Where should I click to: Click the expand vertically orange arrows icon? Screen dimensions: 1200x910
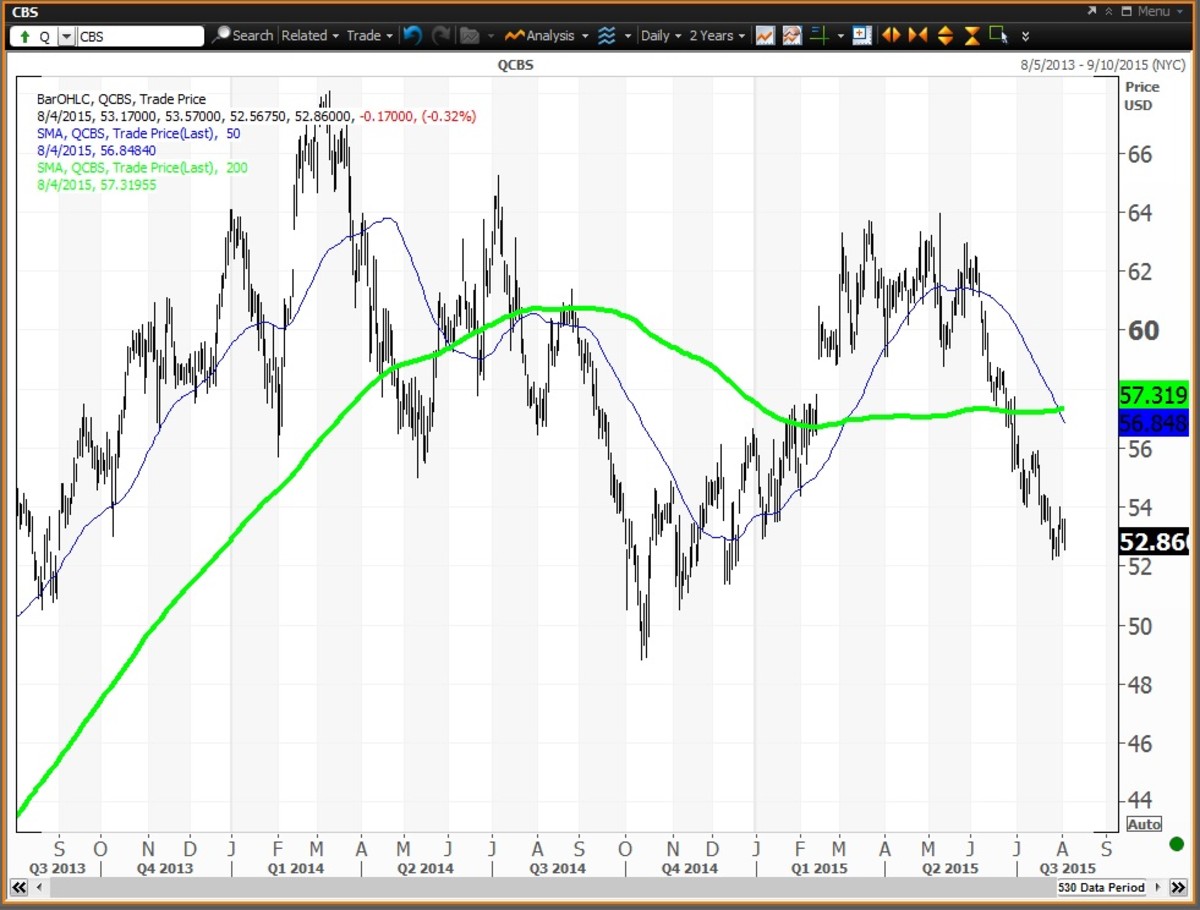pyautogui.click(x=945, y=35)
